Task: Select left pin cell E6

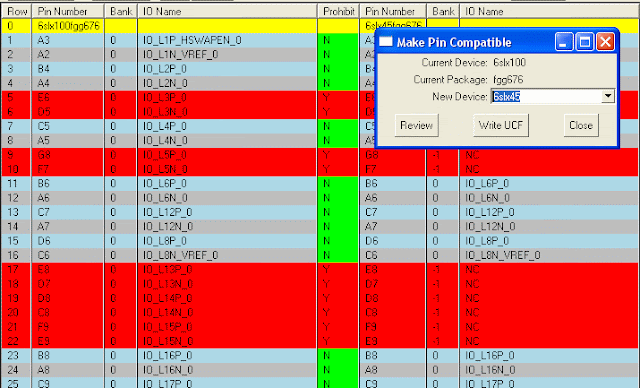Action: click(68, 98)
